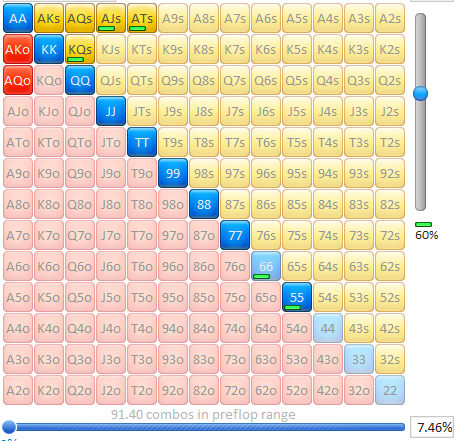Screen dimensions: 457x441
Task: Click the horizontal range percentage slider handle
Action: click(9, 427)
